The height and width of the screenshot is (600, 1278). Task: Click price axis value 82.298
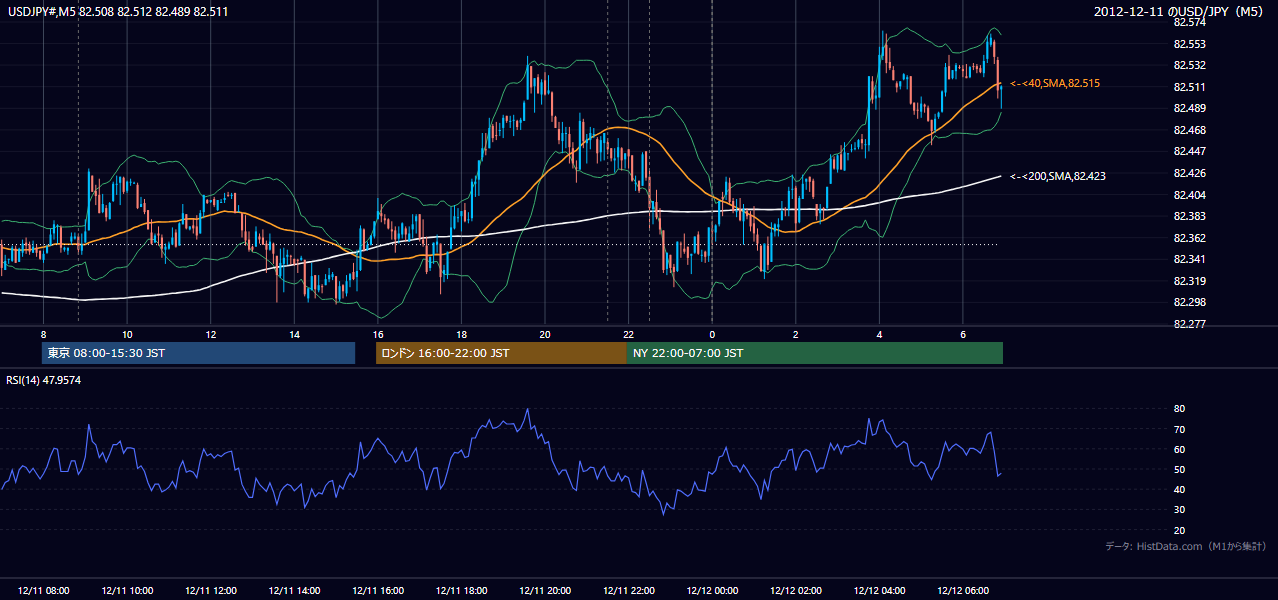(1189, 302)
